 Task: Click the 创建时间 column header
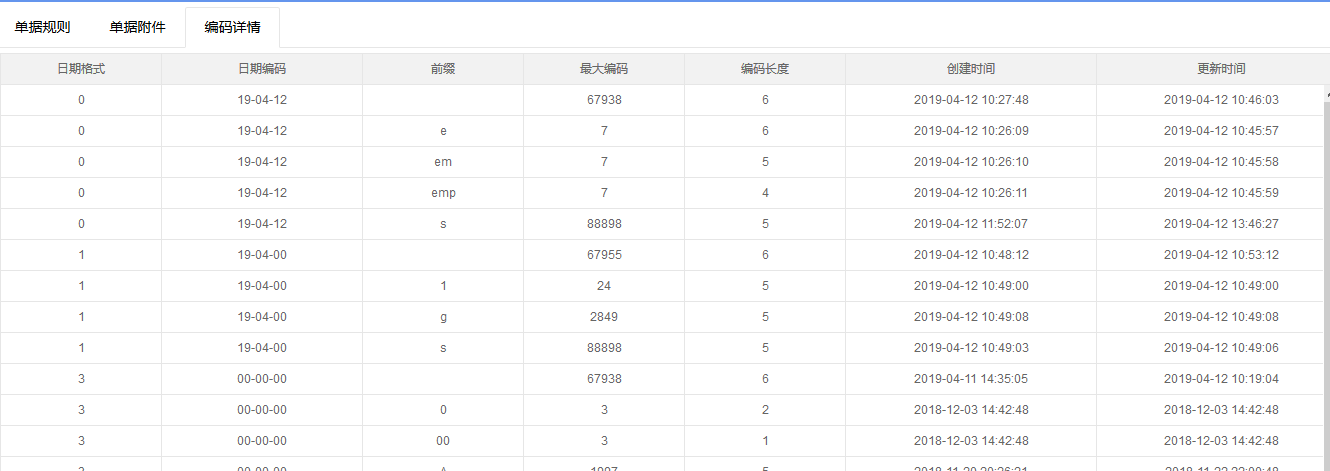tap(971, 69)
